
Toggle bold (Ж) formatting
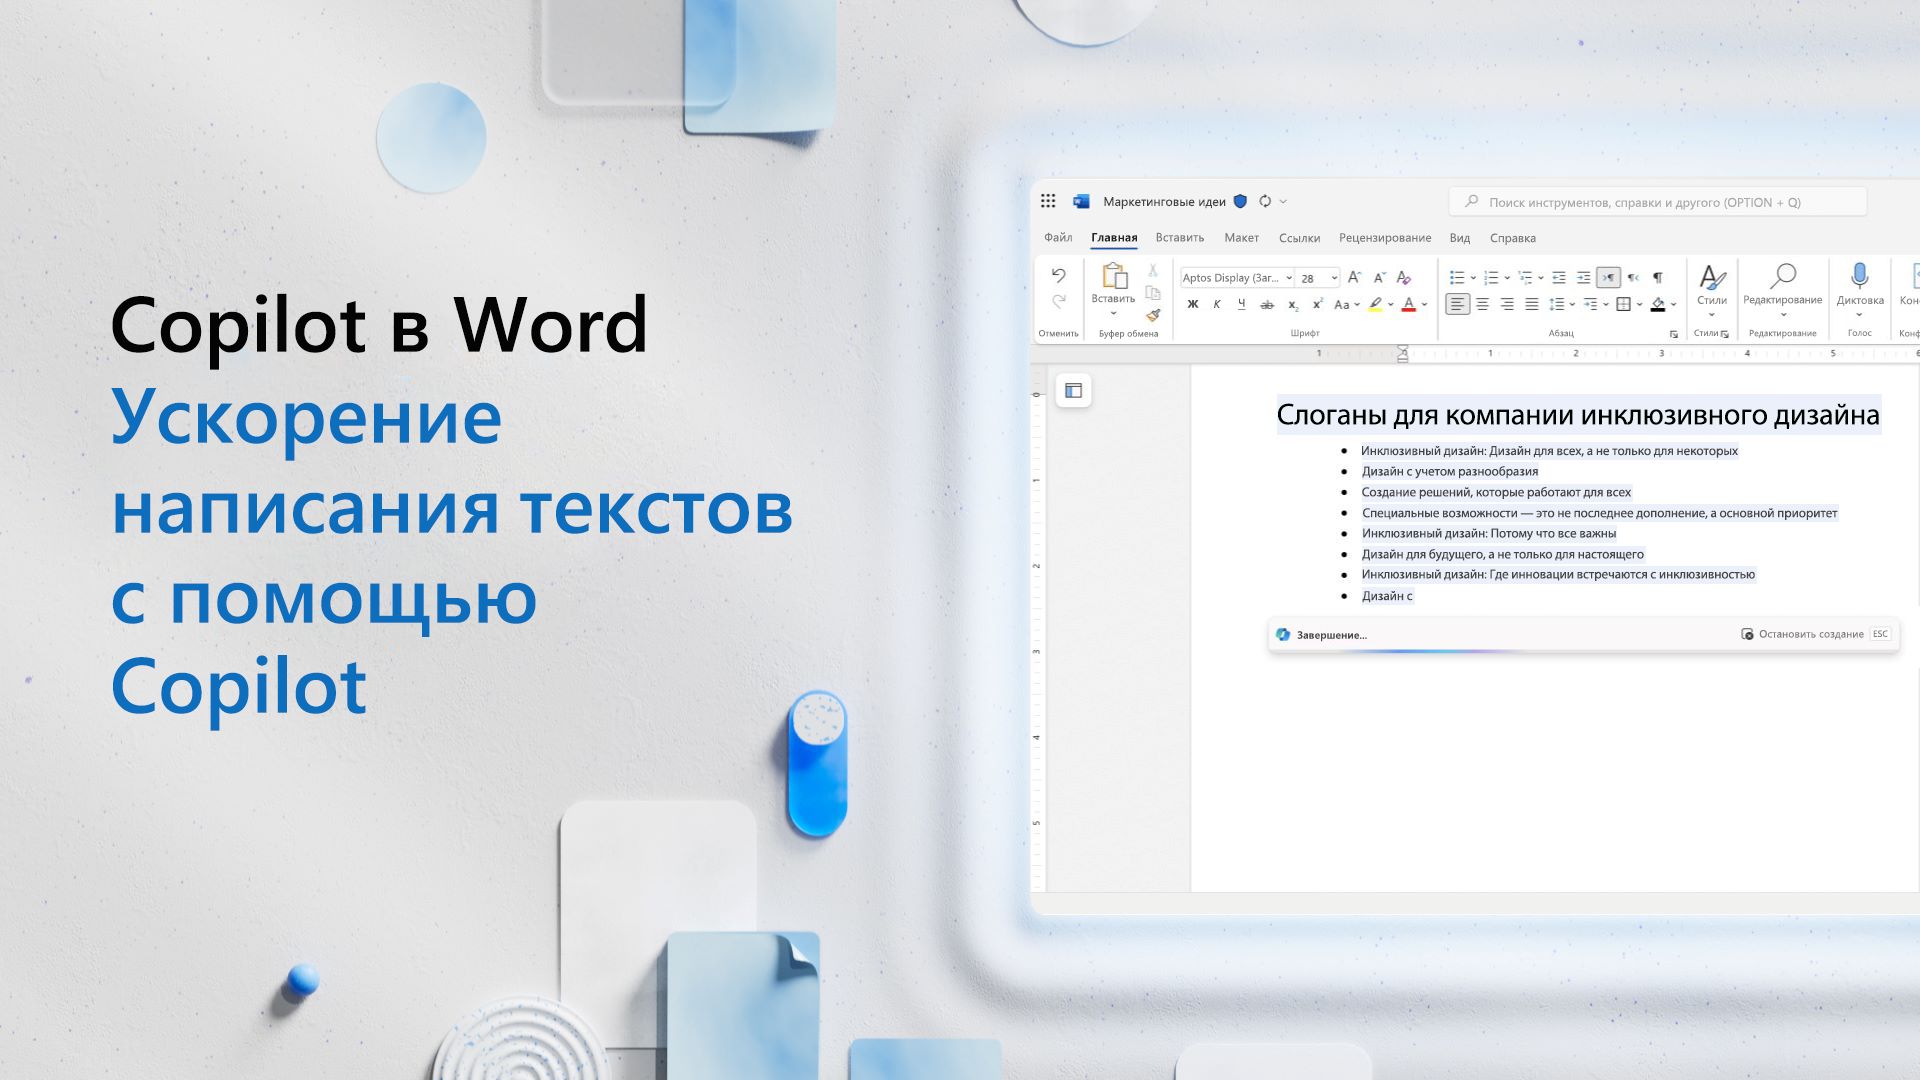[1192, 304]
